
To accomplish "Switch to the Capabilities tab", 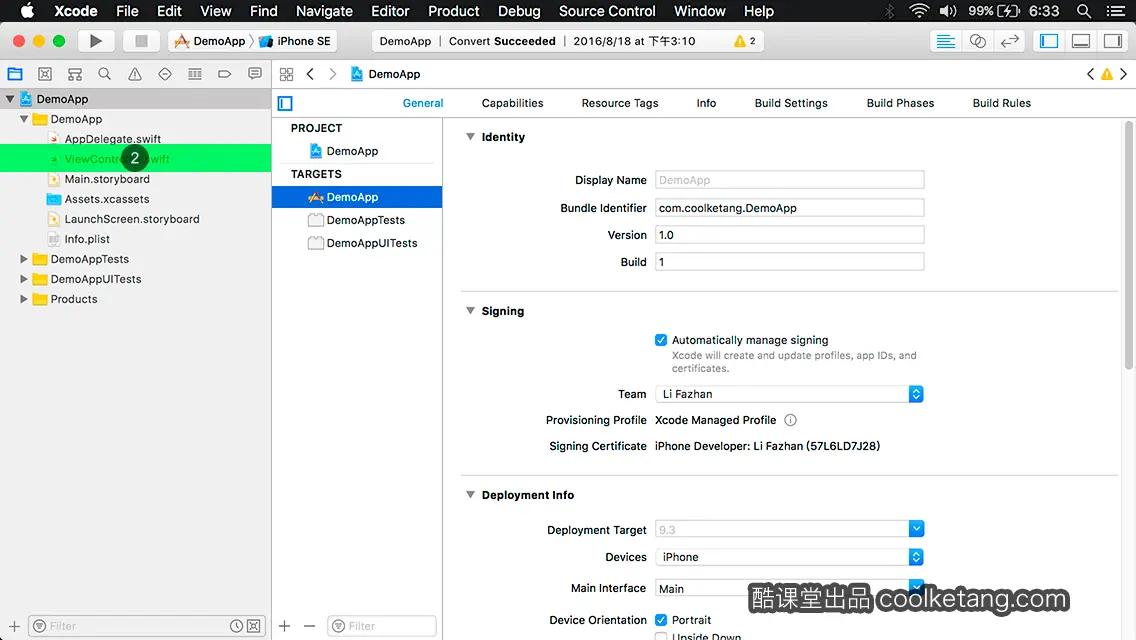I will [512, 103].
